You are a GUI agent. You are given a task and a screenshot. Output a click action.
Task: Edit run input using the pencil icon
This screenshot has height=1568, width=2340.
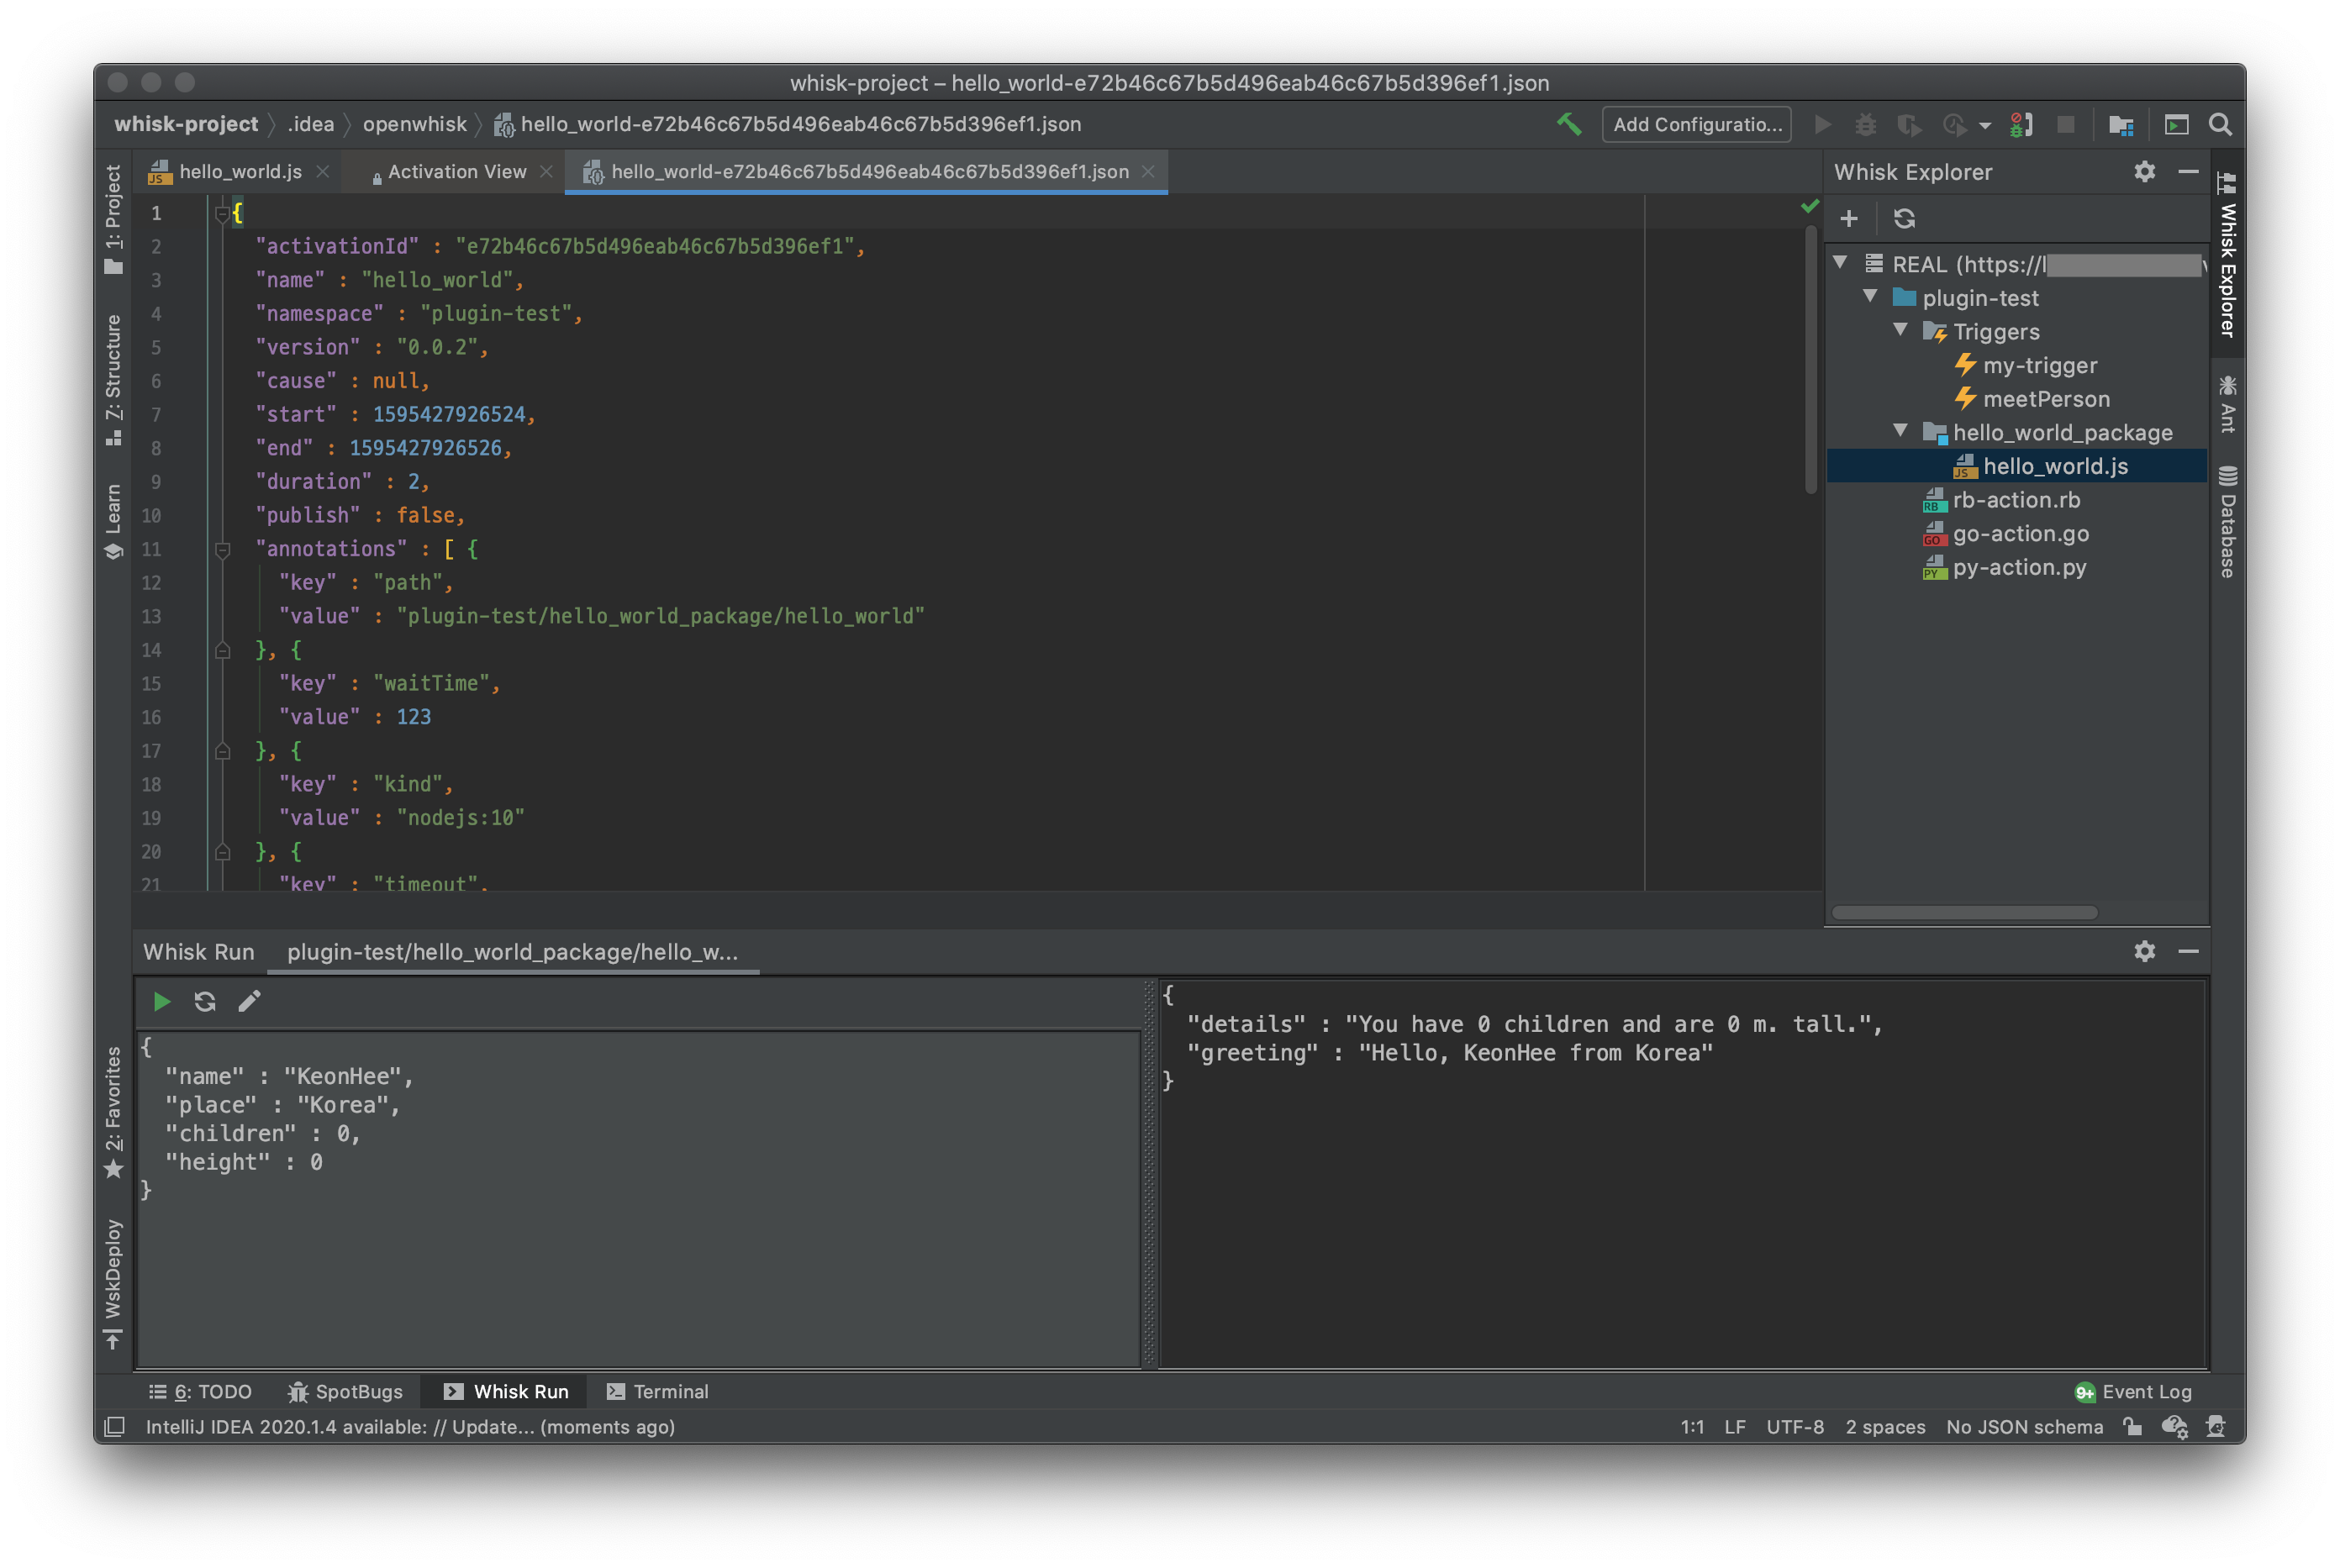click(x=249, y=1001)
